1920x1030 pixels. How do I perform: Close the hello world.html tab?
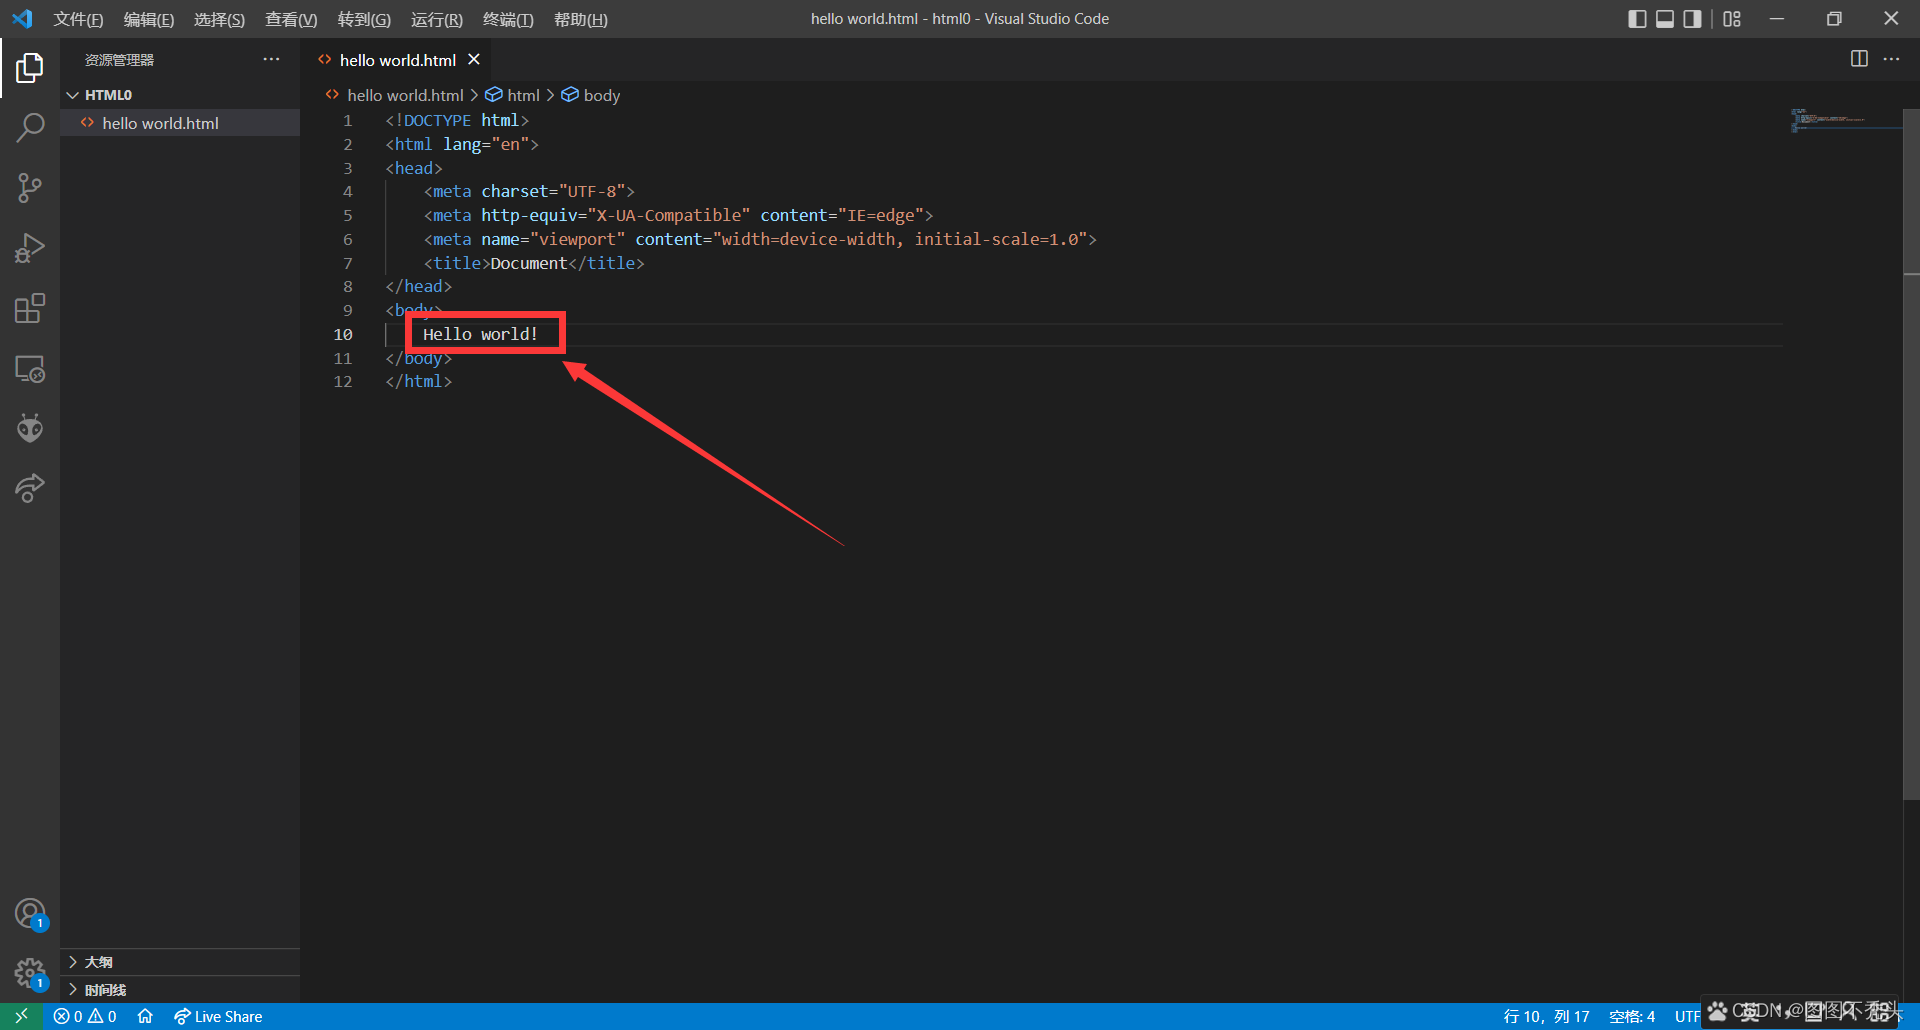click(x=474, y=59)
